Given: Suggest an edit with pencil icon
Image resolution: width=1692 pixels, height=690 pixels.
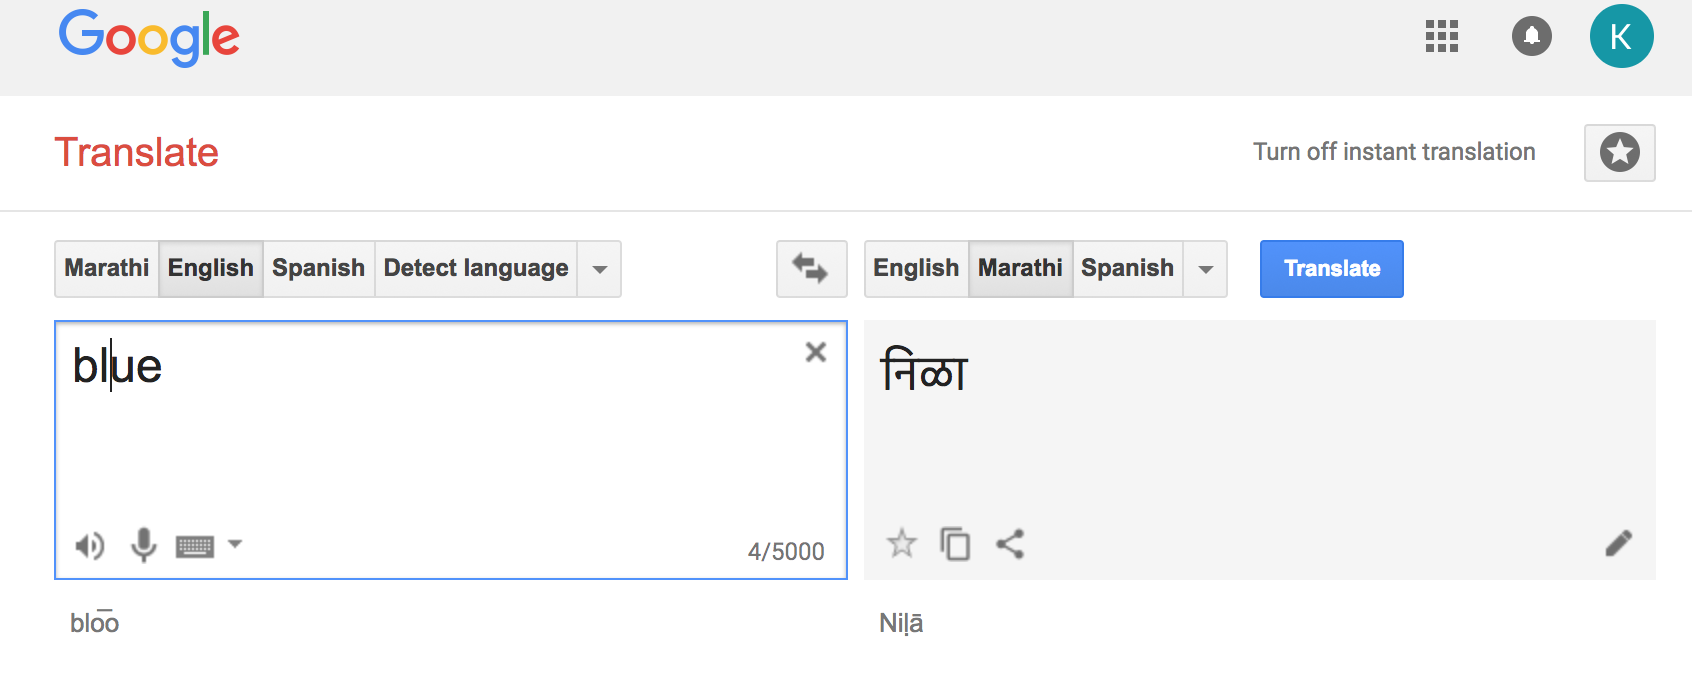Looking at the screenshot, I should pos(1618,543).
